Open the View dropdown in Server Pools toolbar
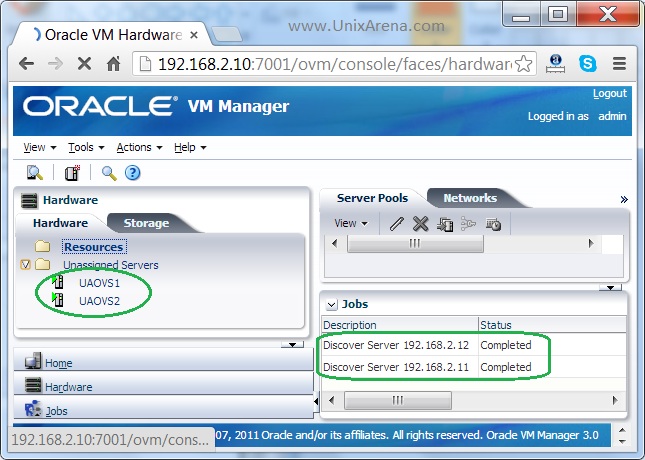This screenshot has height=460, width=645. point(351,223)
